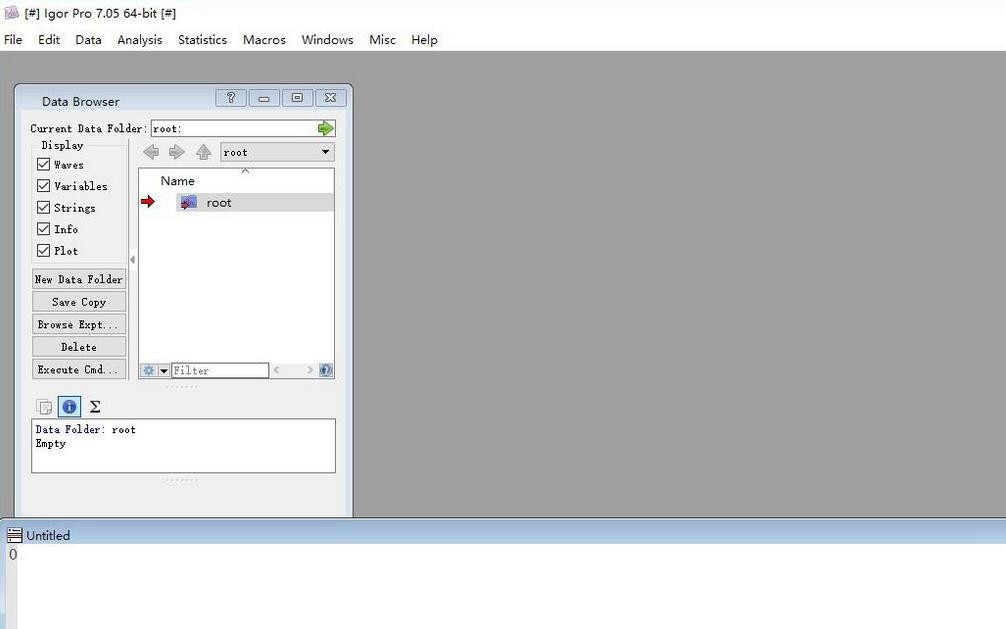Open the root folder dropdown
The height and width of the screenshot is (629, 1006).
click(277, 152)
